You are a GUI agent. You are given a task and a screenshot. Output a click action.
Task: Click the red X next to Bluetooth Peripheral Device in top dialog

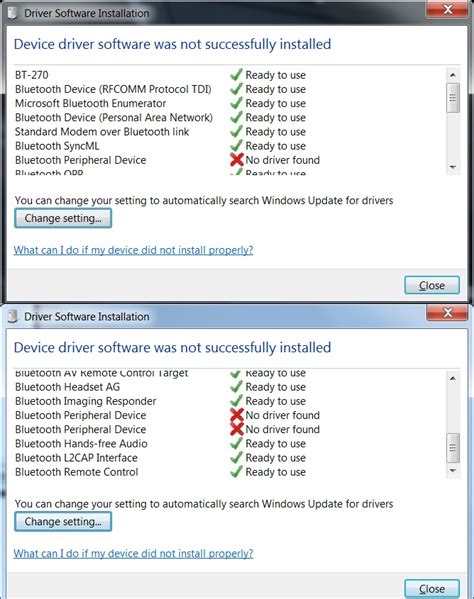click(237, 160)
